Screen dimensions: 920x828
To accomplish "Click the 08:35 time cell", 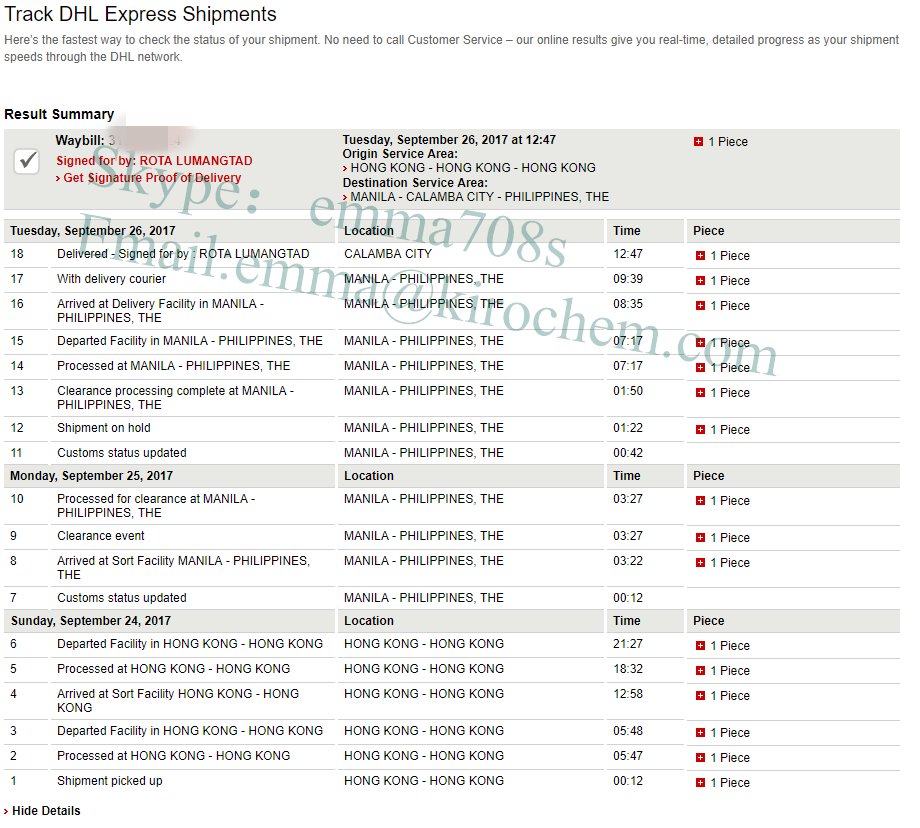I will (628, 304).
